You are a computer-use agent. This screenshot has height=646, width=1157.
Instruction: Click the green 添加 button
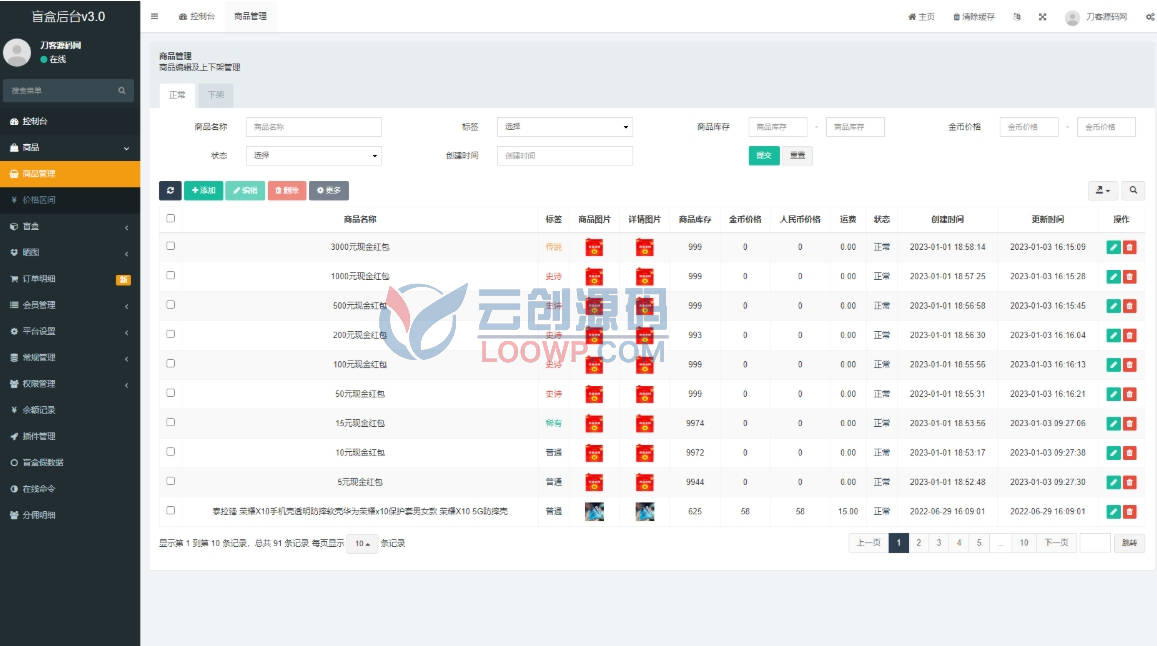click(204, 190)
